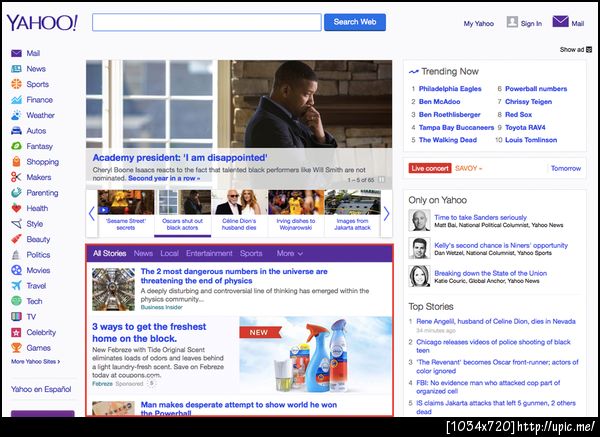Click the Health heart icon
Screen dimensions: 600x437
tap(16, 208)
